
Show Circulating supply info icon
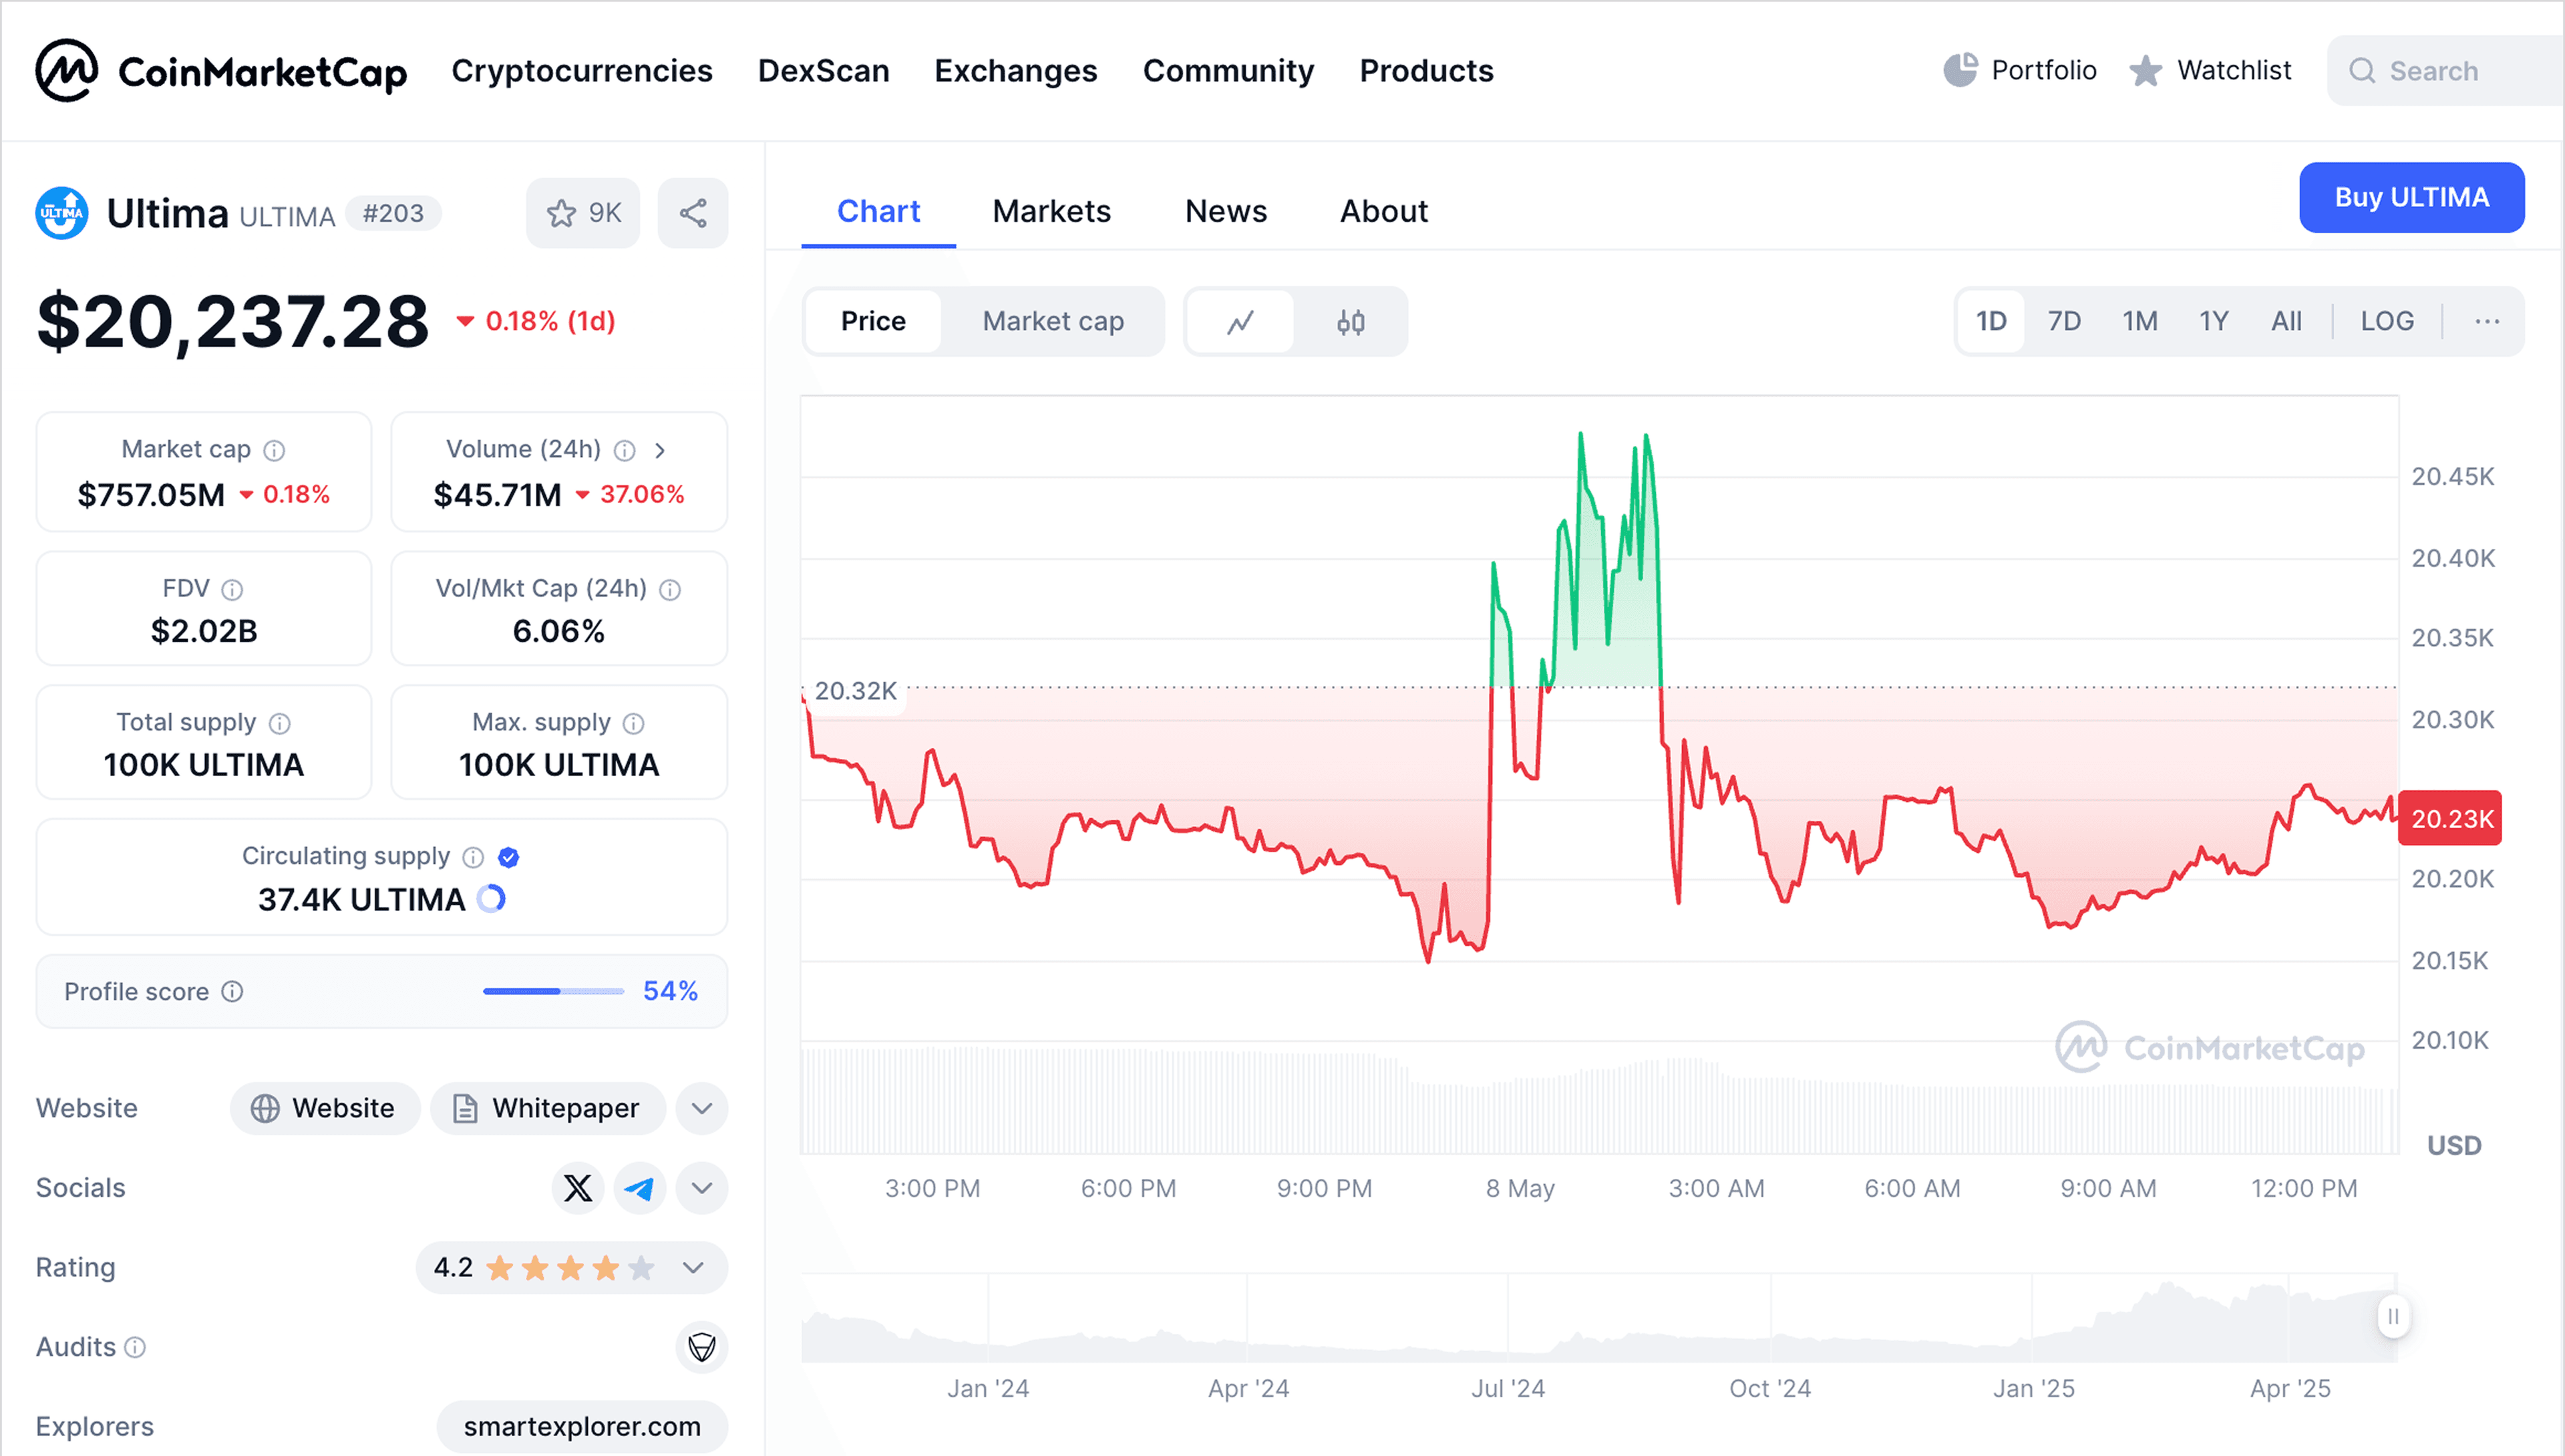[x=473, y=857]
